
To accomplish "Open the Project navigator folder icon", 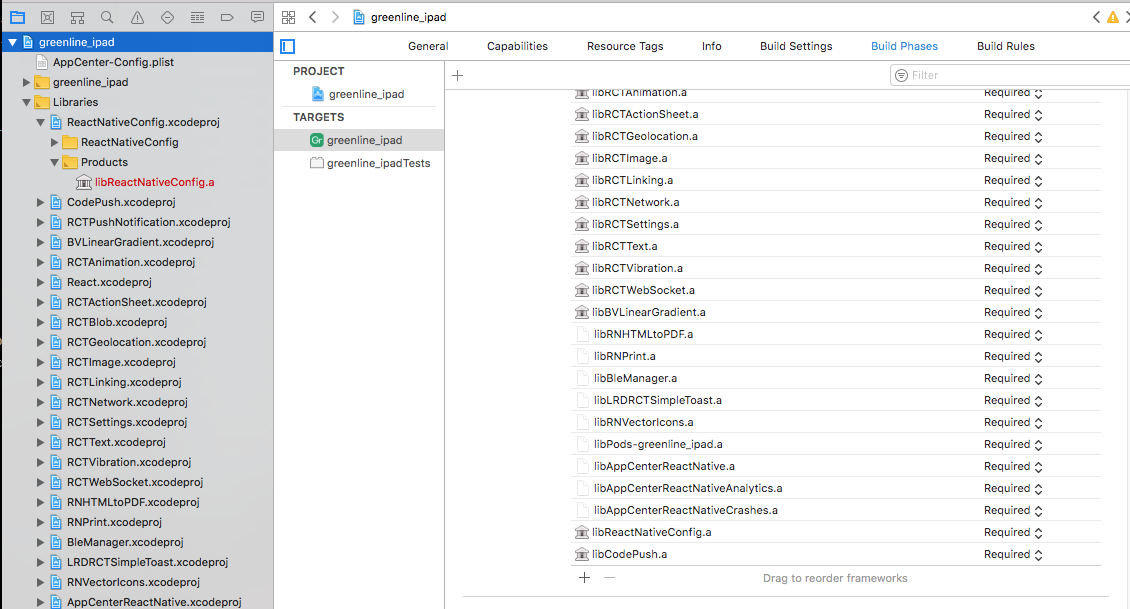I will pos(17,17).
